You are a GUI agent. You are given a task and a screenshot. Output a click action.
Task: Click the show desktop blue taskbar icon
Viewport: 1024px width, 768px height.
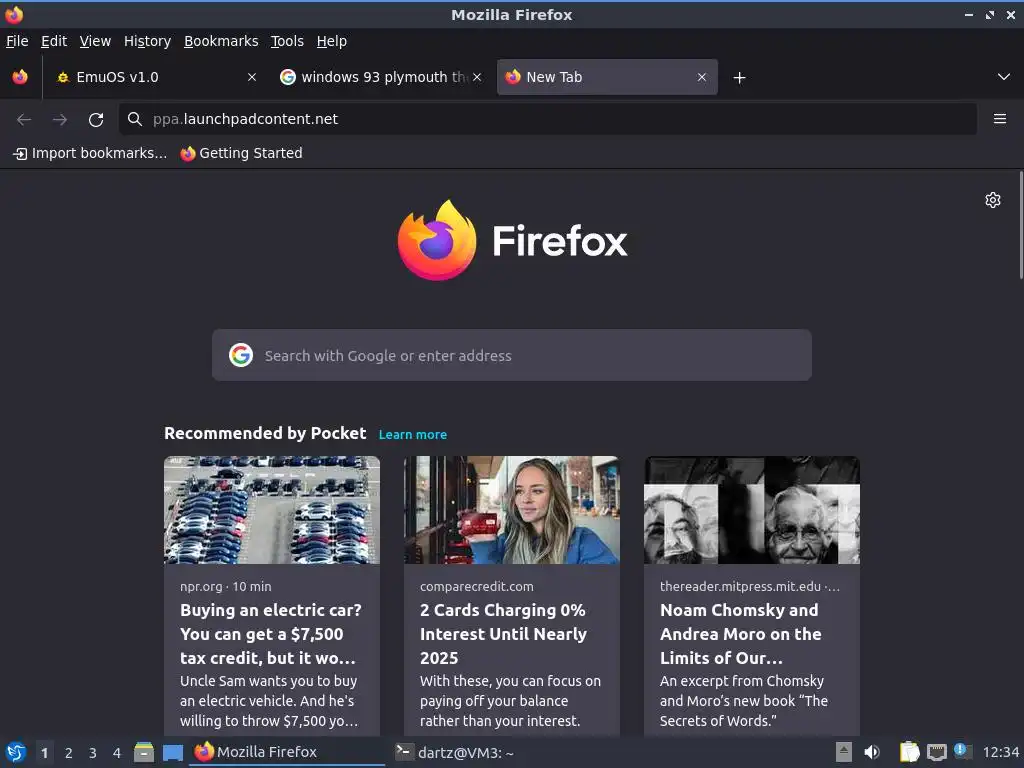click(x=172, y=753)
